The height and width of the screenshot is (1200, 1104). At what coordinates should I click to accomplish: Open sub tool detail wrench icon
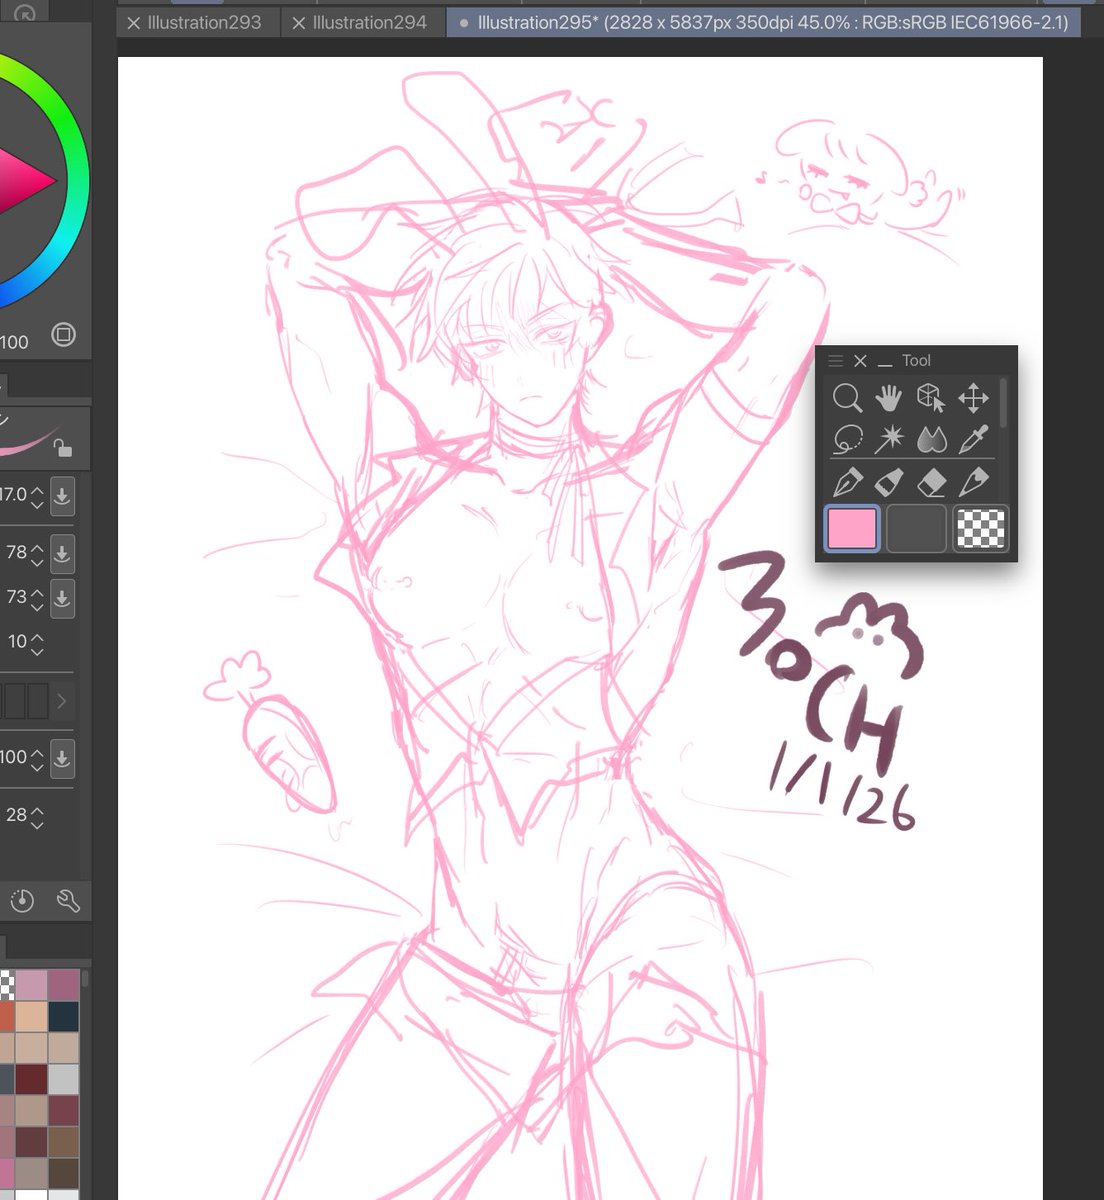coord(68,901)
